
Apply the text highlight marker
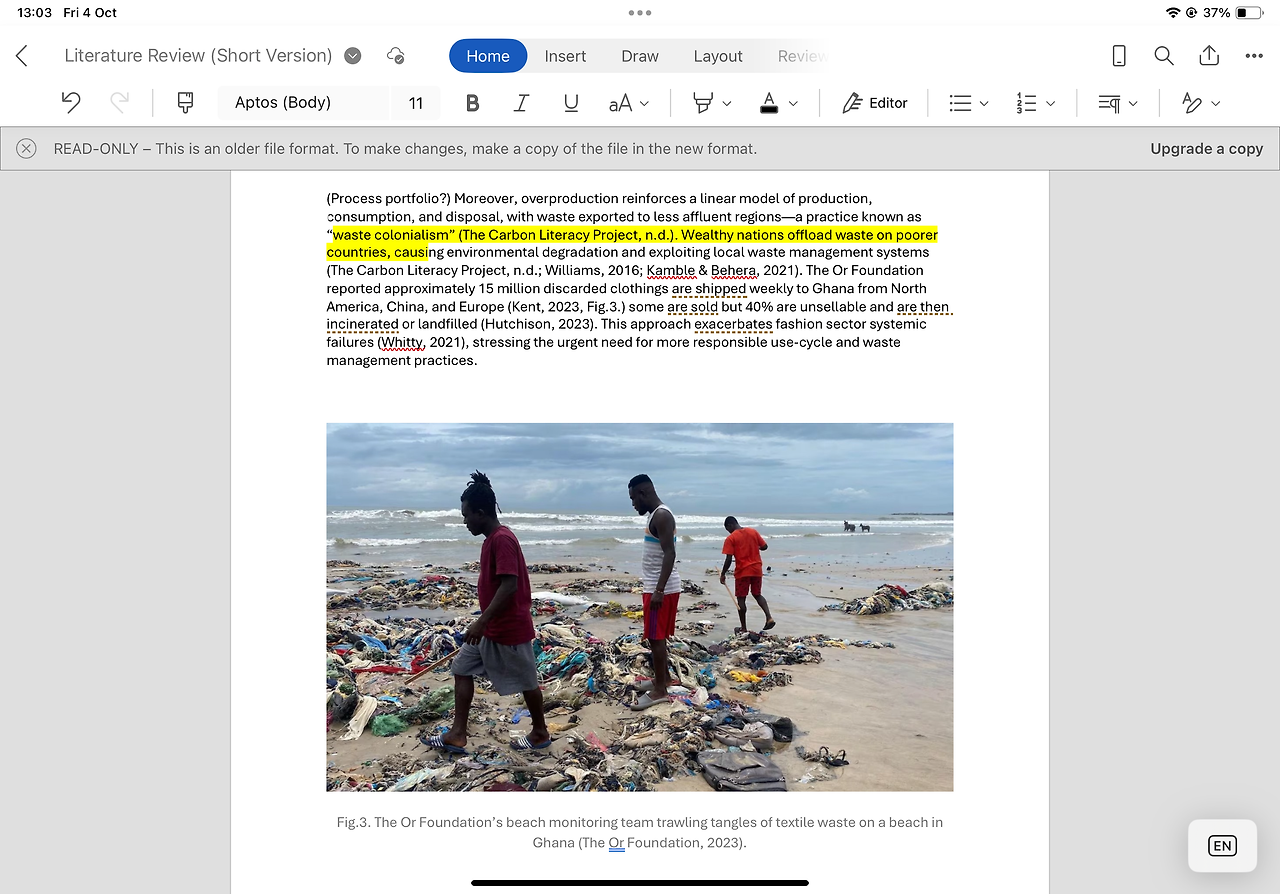[703, 102]
